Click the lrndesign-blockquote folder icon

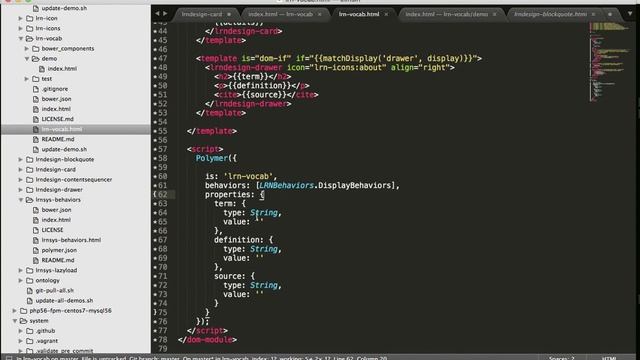coord(29,159)
